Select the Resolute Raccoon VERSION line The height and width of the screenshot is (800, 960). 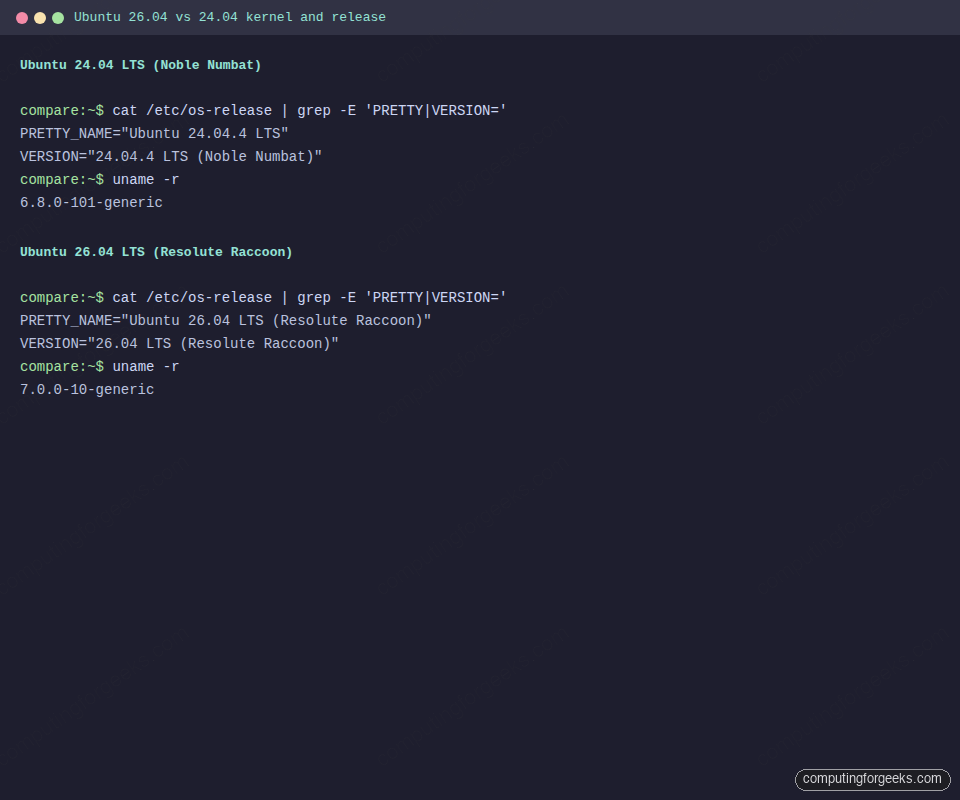point(178,343)
